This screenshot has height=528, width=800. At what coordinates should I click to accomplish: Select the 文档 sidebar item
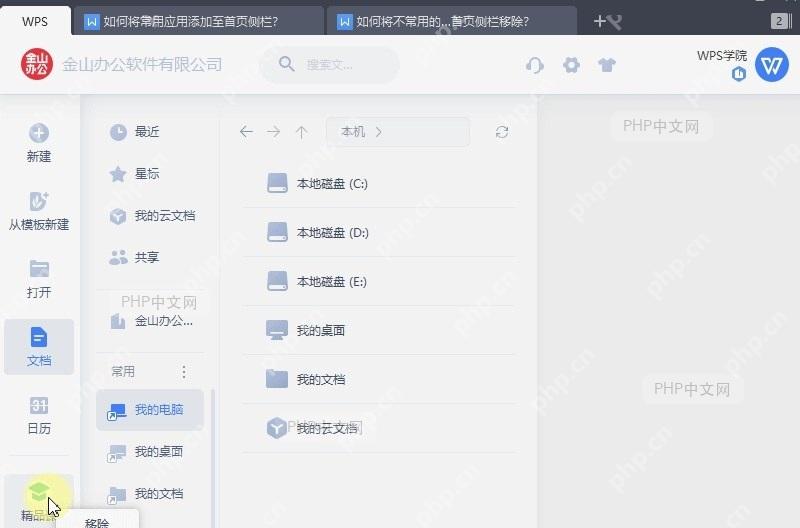[39, 347]
